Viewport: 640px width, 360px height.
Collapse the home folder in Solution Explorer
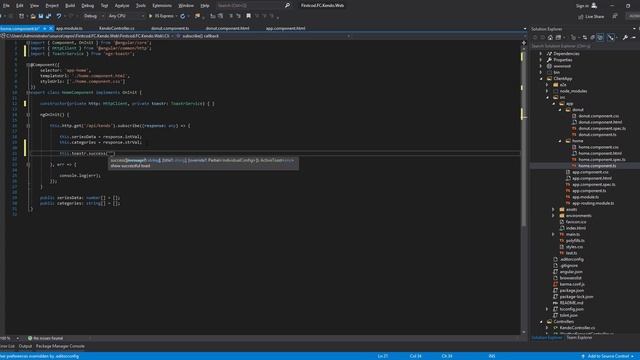pyautogui.click(x=560, y=141)
